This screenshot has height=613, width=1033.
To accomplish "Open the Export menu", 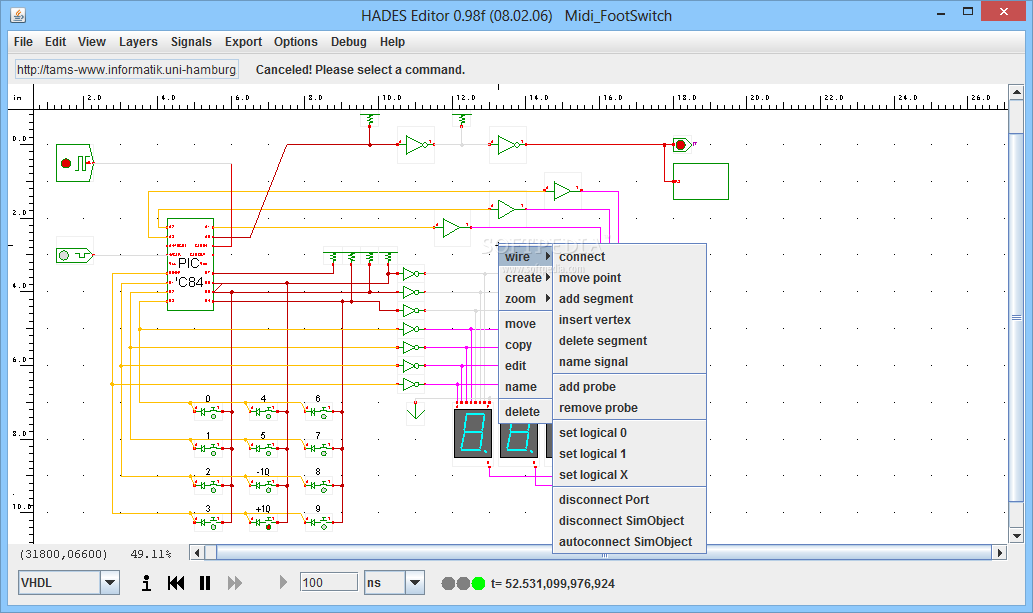I will coord(243,42).
